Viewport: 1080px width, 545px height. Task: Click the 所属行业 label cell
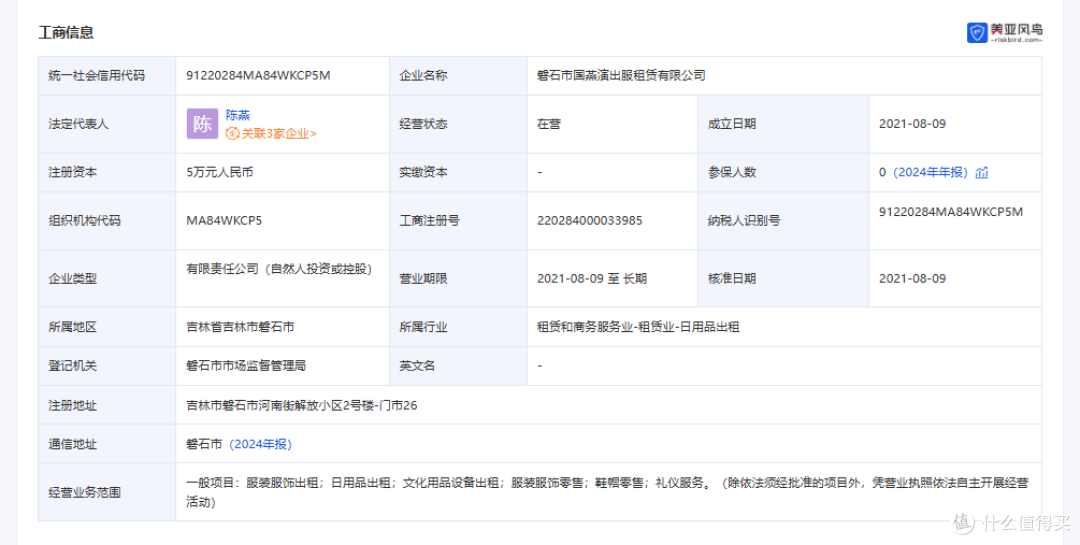pyautogui.click(x=459, y=327)
